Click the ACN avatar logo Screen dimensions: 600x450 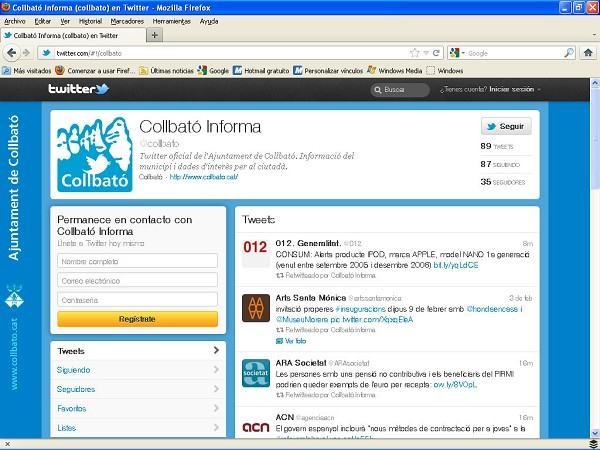coord(256,427)
